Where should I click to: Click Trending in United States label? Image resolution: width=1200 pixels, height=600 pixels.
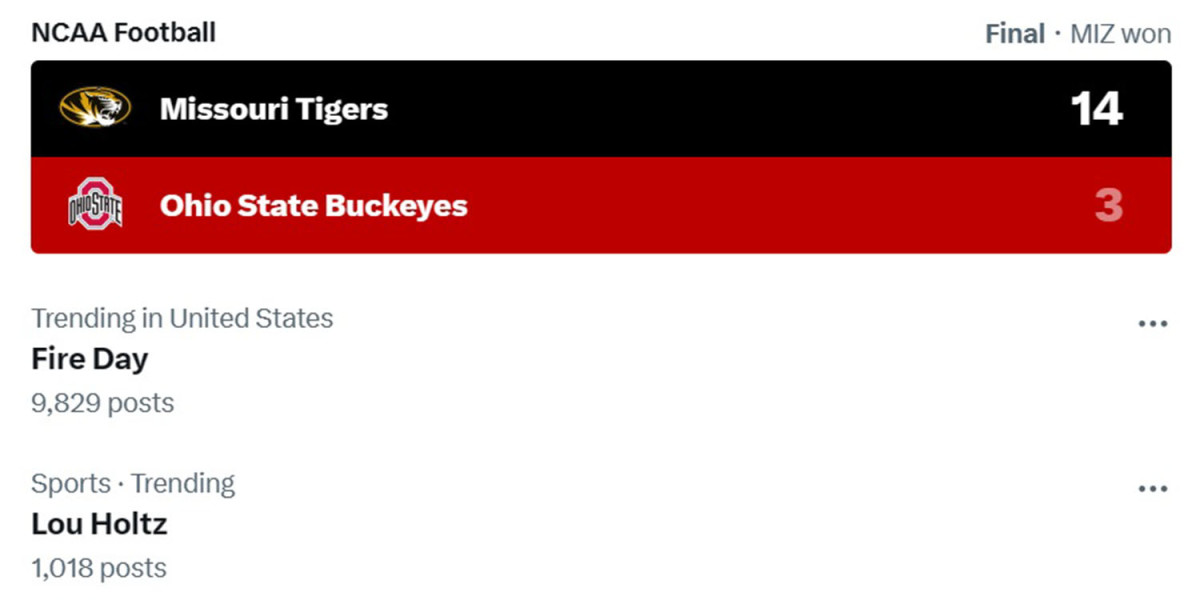[x=182, y=318]
